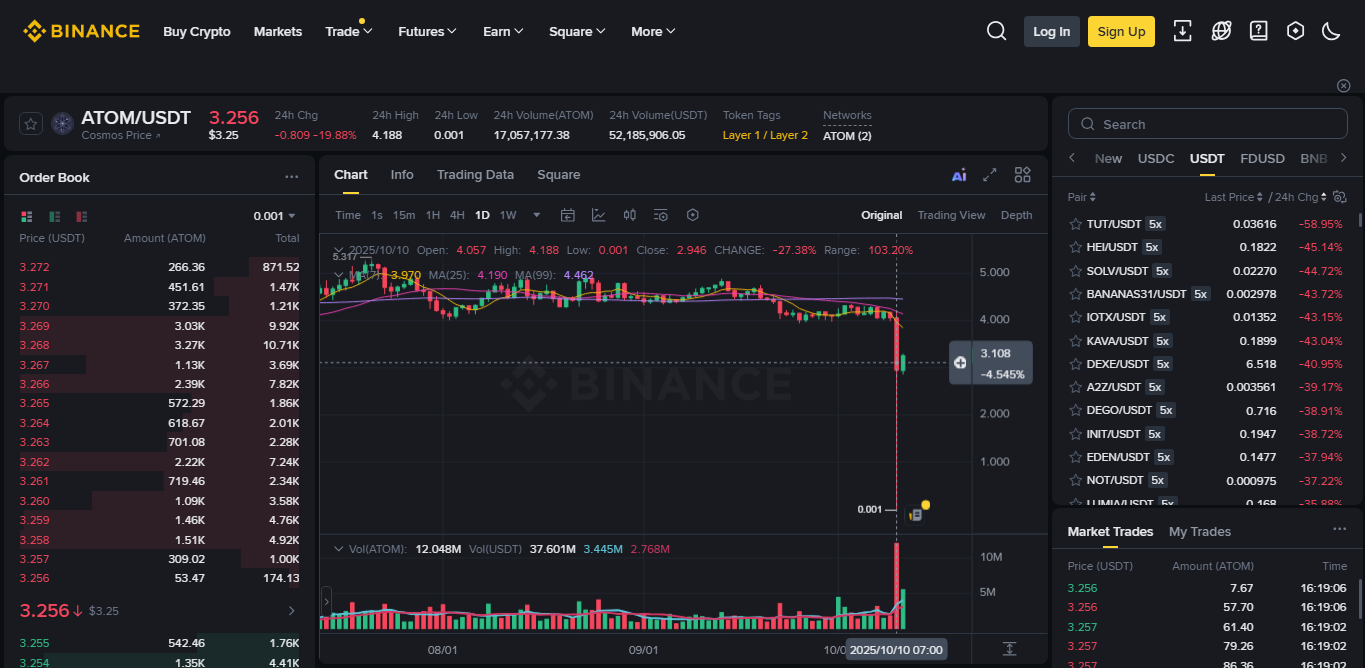Click the candlestick chart style icon
Screen dimensions: 1365x668
pyautogui.click(x=630, y=215)
